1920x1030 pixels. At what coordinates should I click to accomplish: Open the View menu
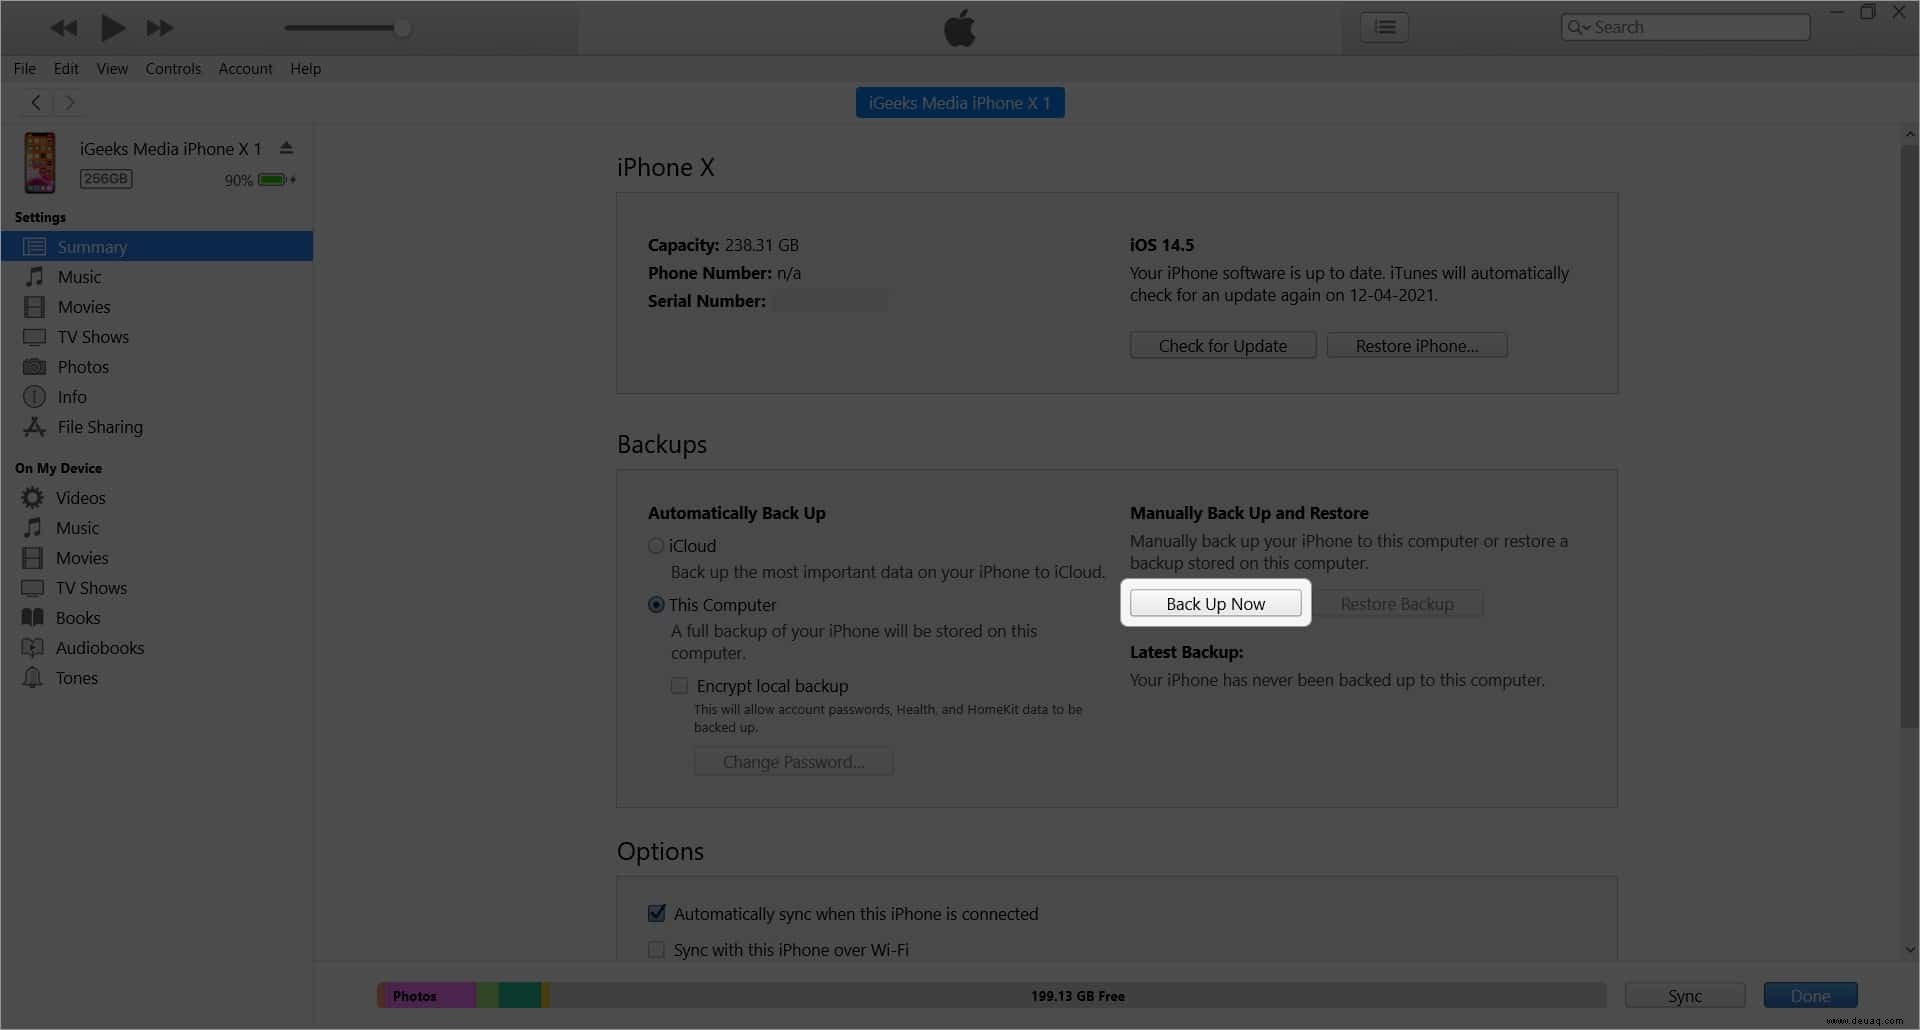coord(112,69)
